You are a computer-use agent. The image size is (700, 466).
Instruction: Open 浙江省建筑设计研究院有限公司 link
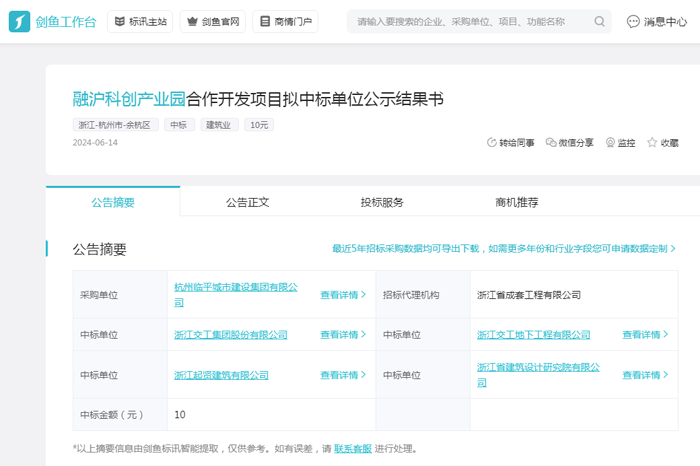point(538,374)
